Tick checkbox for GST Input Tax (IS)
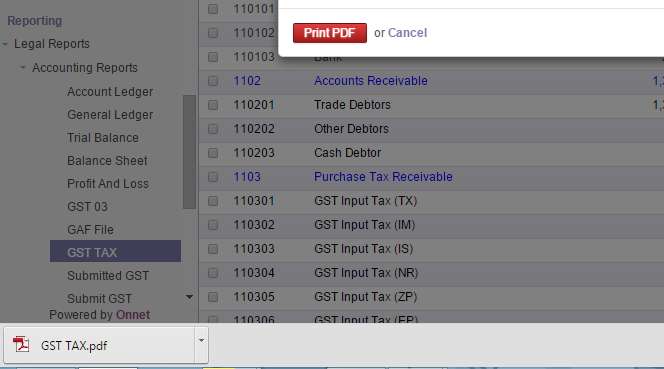Viewport: 664px width, 369px height. [213, 249]
